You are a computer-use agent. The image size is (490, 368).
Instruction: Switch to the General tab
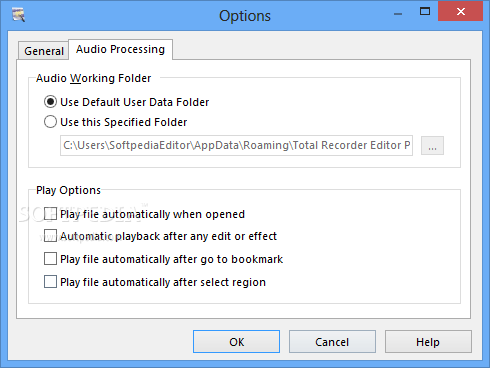click(44, 51)
